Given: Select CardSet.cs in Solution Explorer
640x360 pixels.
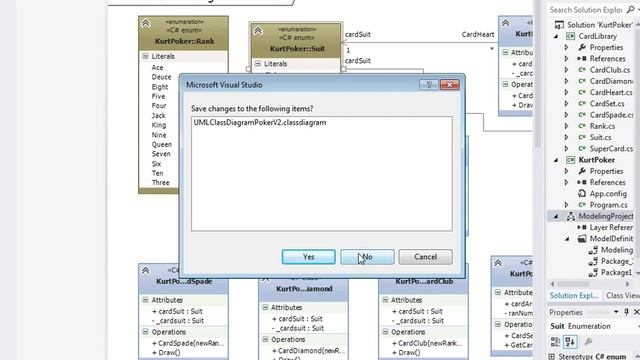Looking at the screenshot, I should 607,104.
